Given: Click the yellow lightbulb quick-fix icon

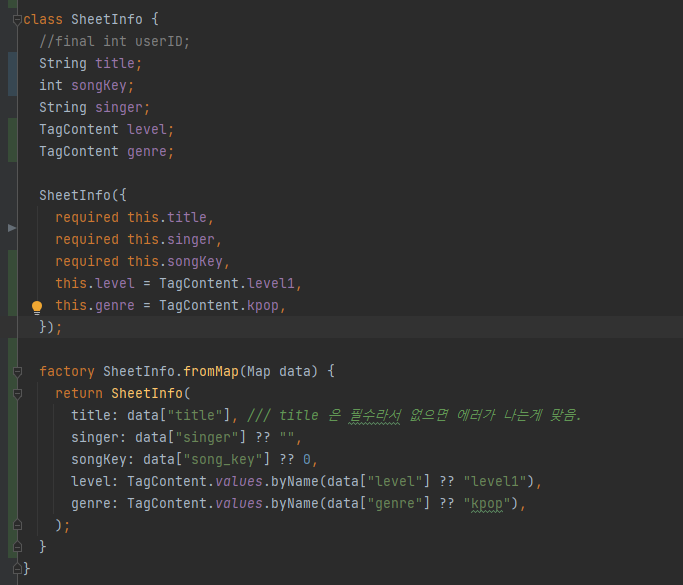Looking at the screenshot, I should click(37, 308).
